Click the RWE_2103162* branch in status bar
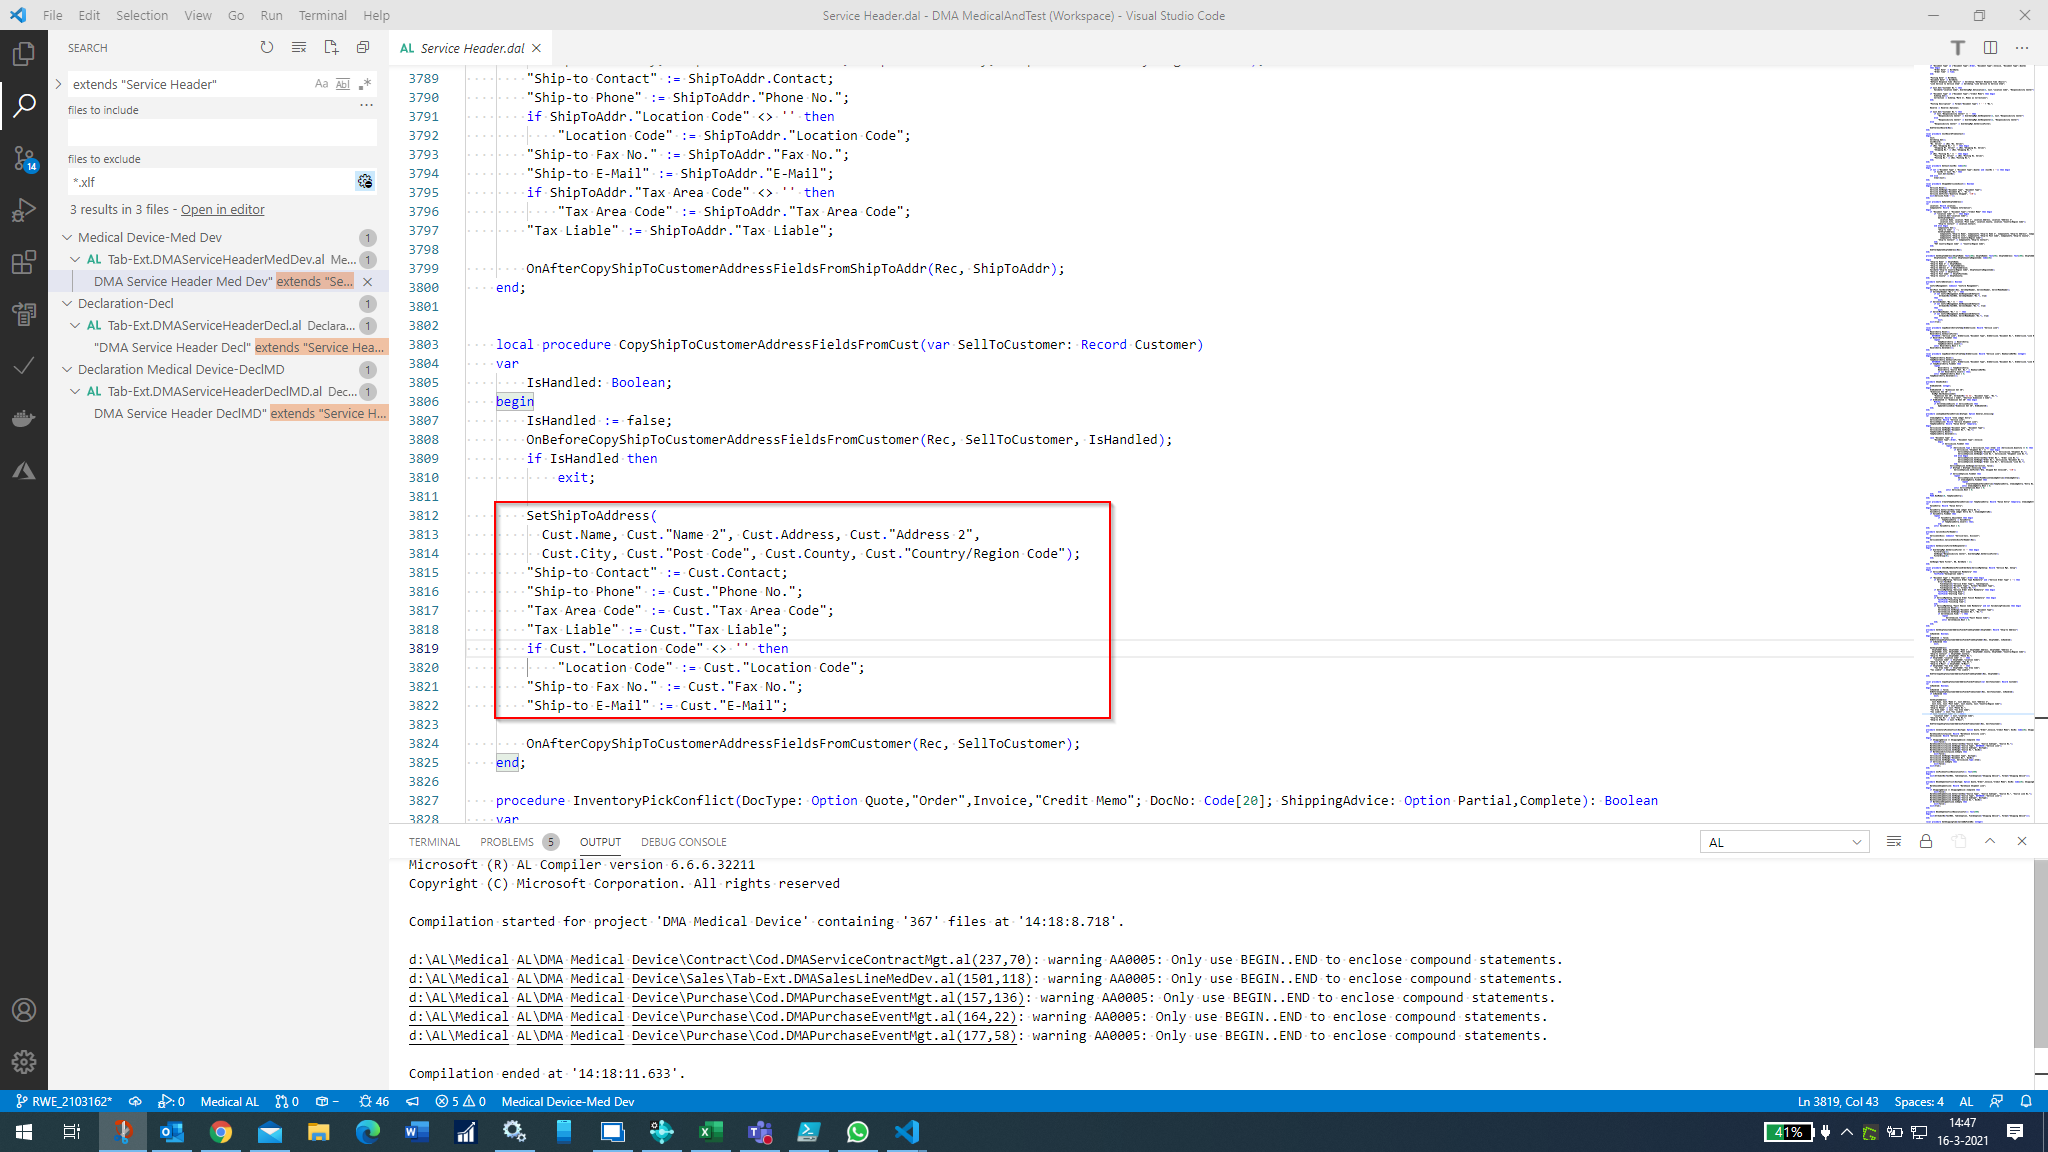This screenshot has height=1152, width=2048. click(64, 1101)
